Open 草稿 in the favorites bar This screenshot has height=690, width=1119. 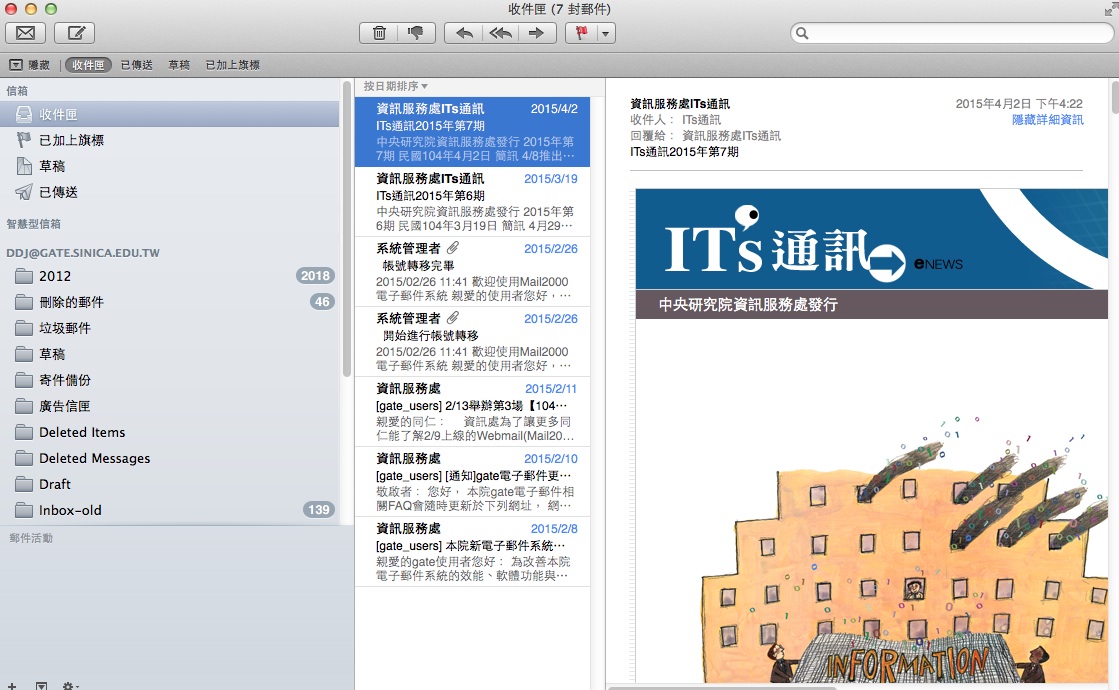tap(179, 65)
